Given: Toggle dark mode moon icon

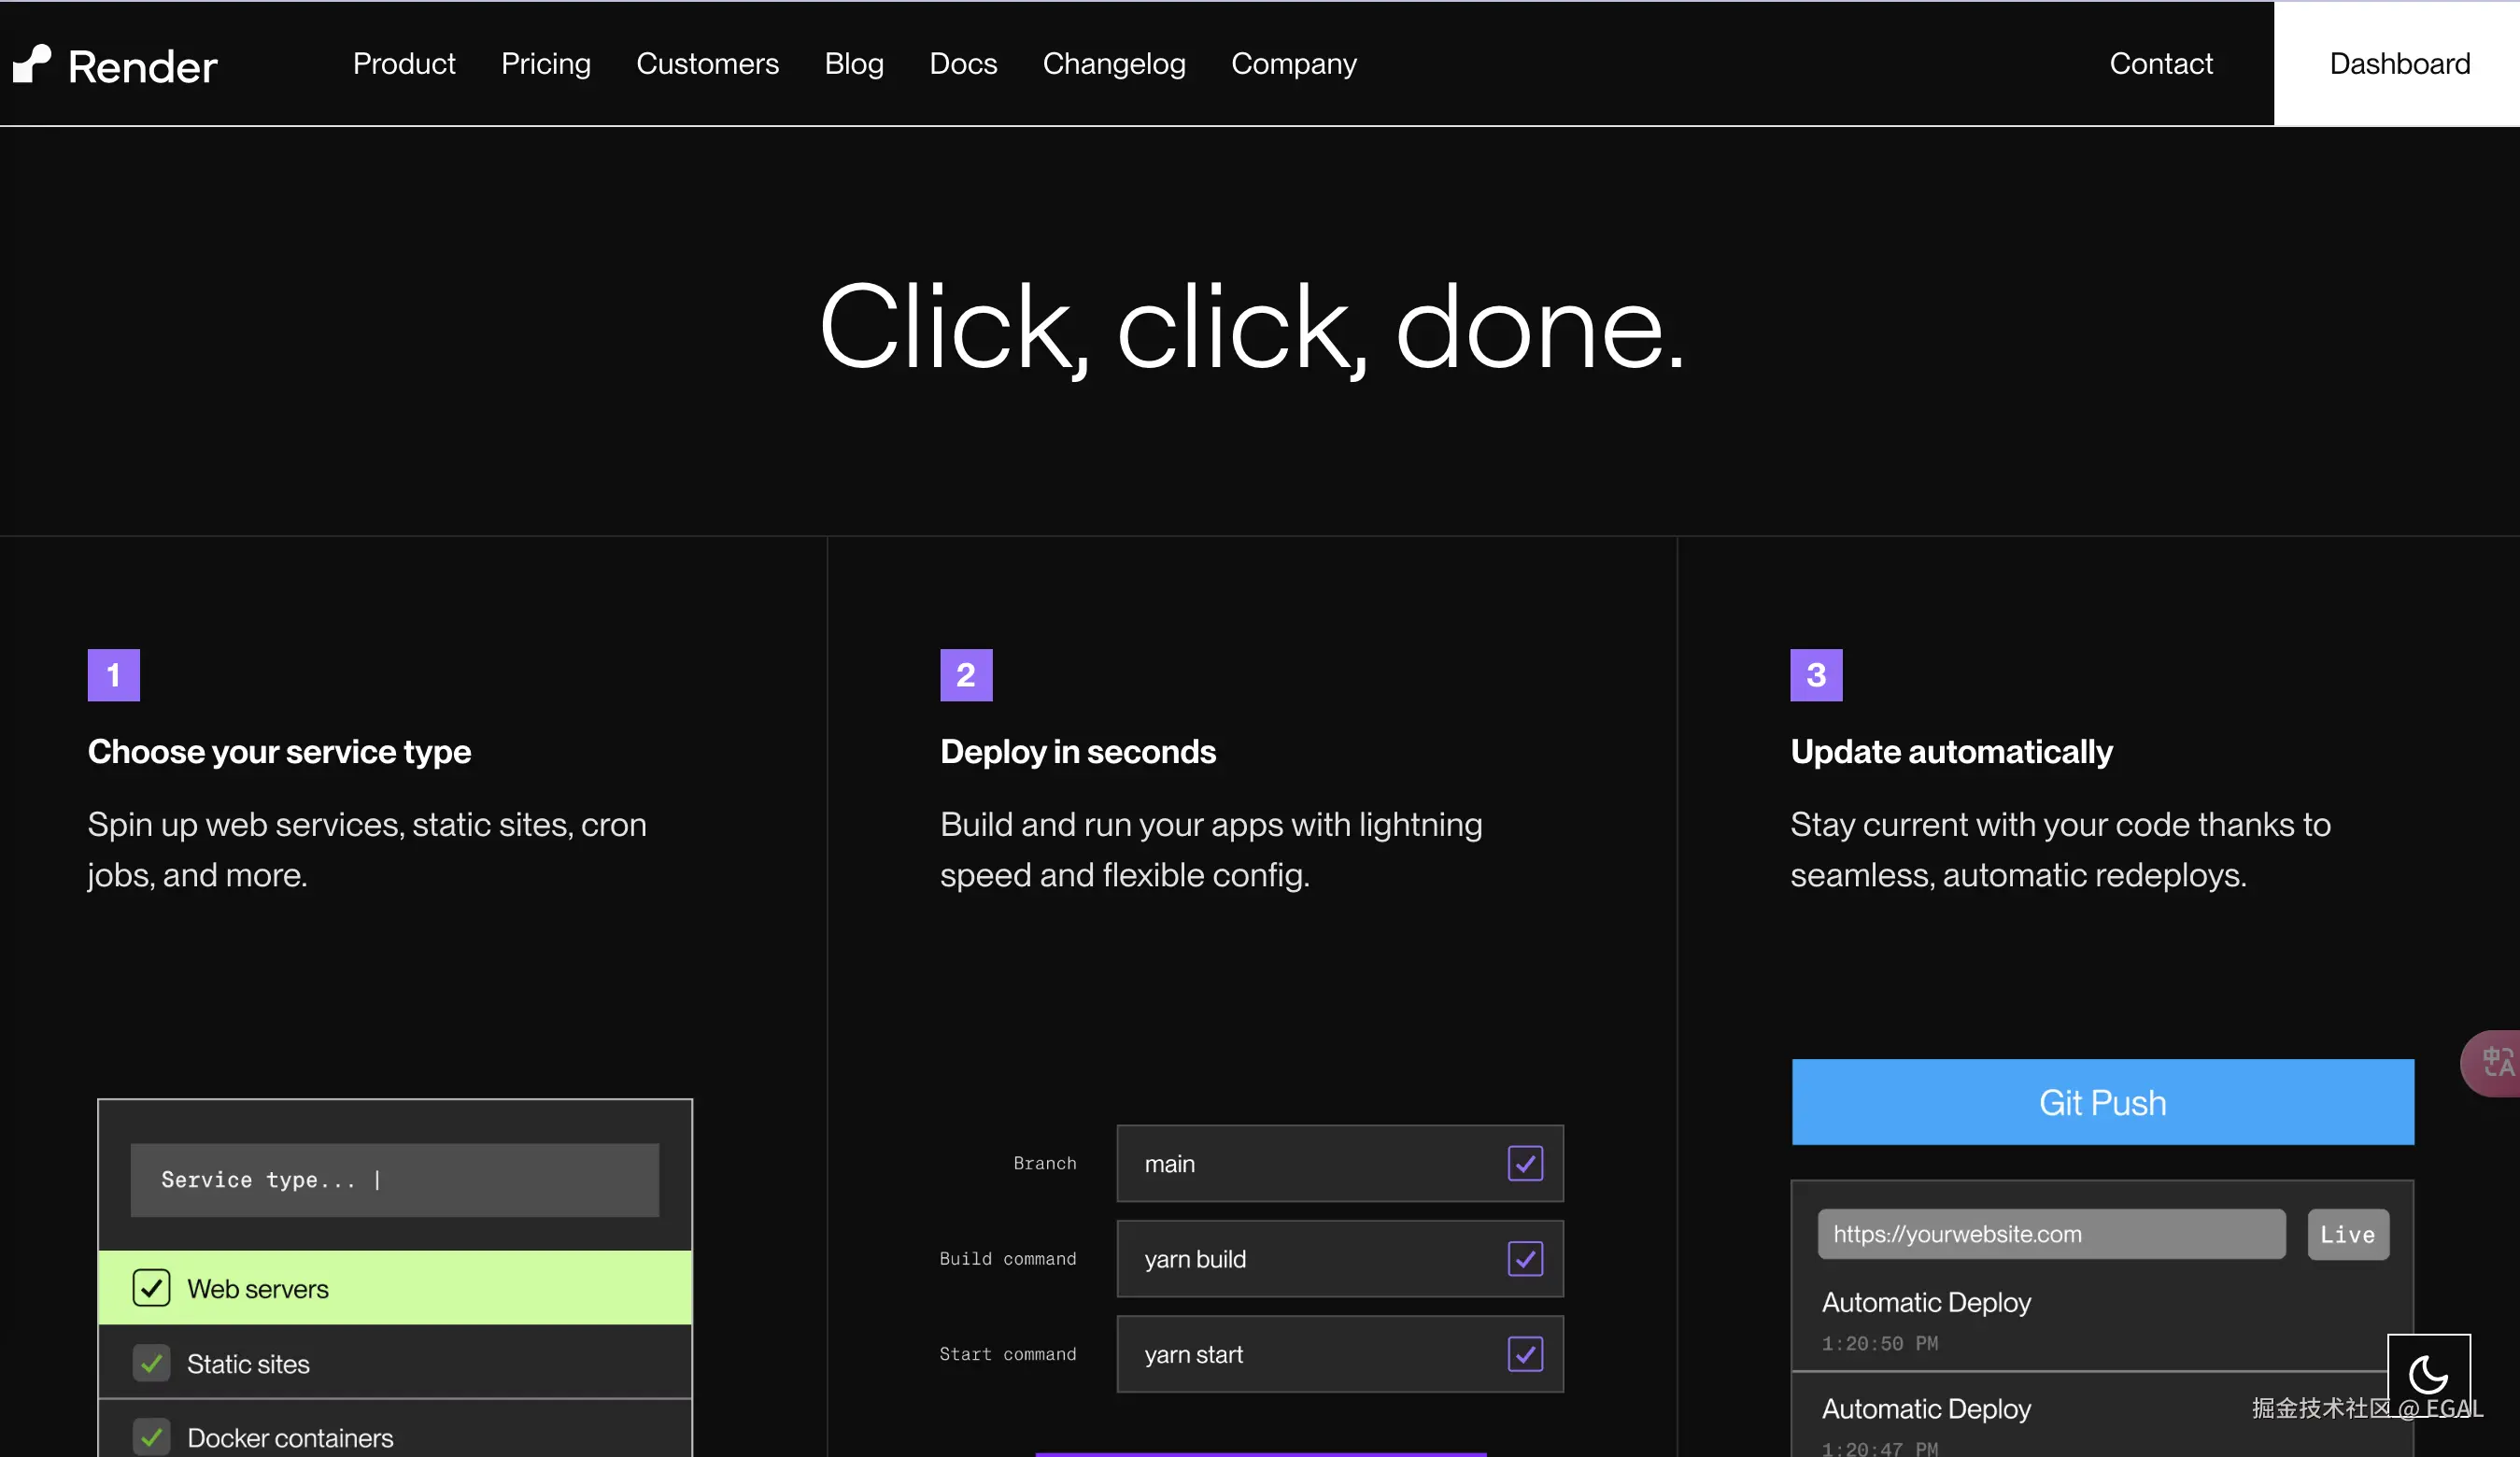Looking at the screenshot, I should (2428, 1375).
